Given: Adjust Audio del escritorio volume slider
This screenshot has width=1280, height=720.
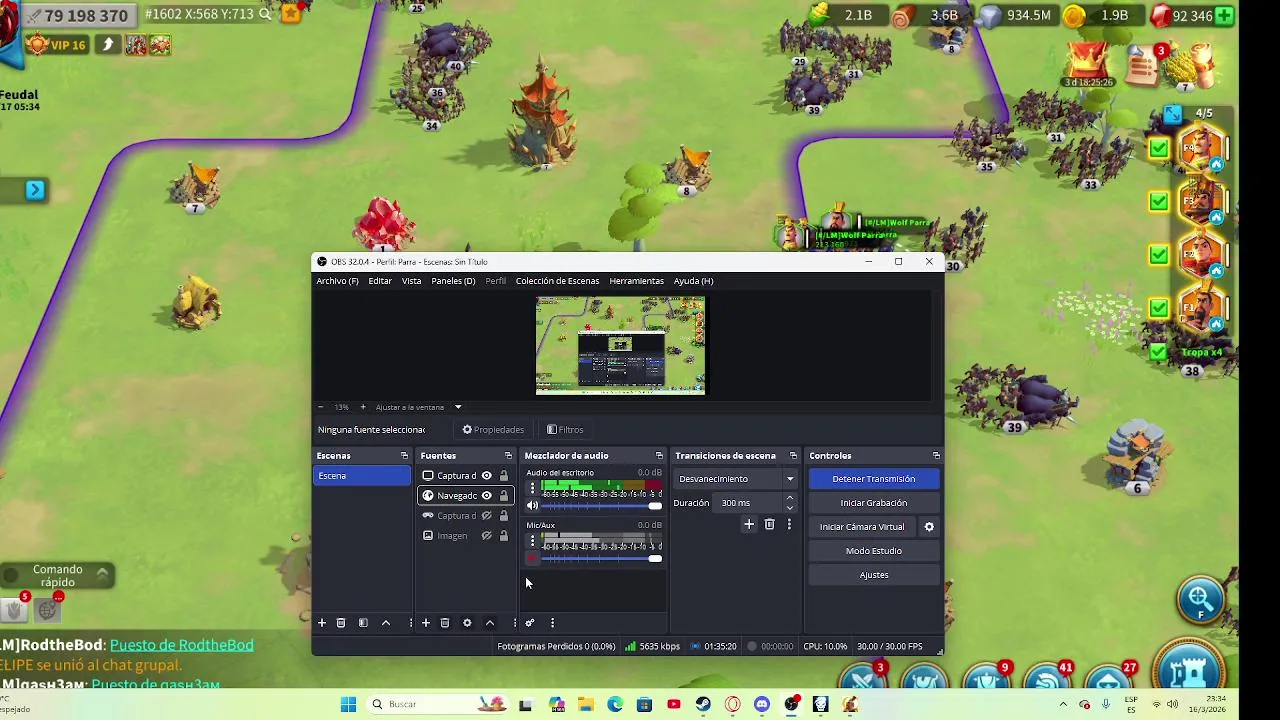Looking at the screenshot, I should [x=601, y=506].
